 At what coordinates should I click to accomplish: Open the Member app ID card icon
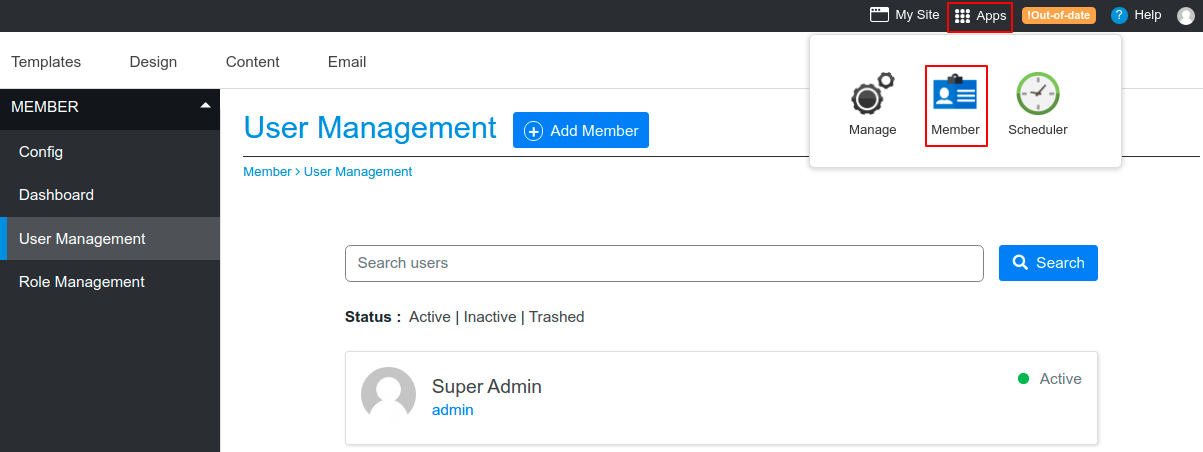coord(955,94)
